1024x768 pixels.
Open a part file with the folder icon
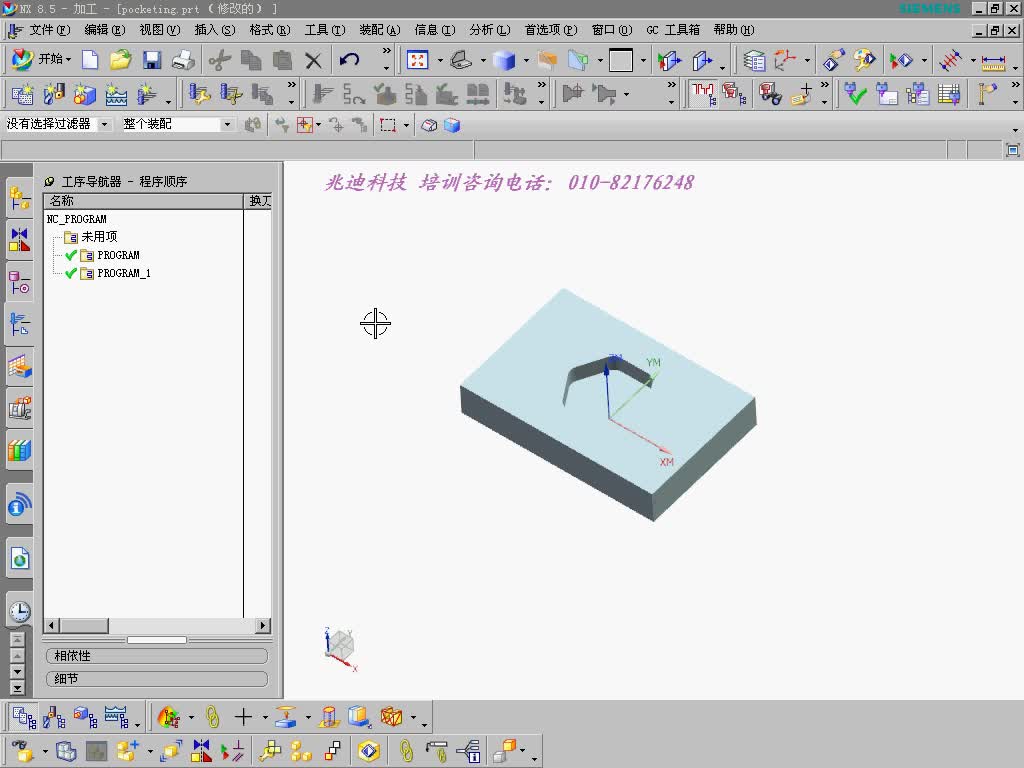click(120, 60)
